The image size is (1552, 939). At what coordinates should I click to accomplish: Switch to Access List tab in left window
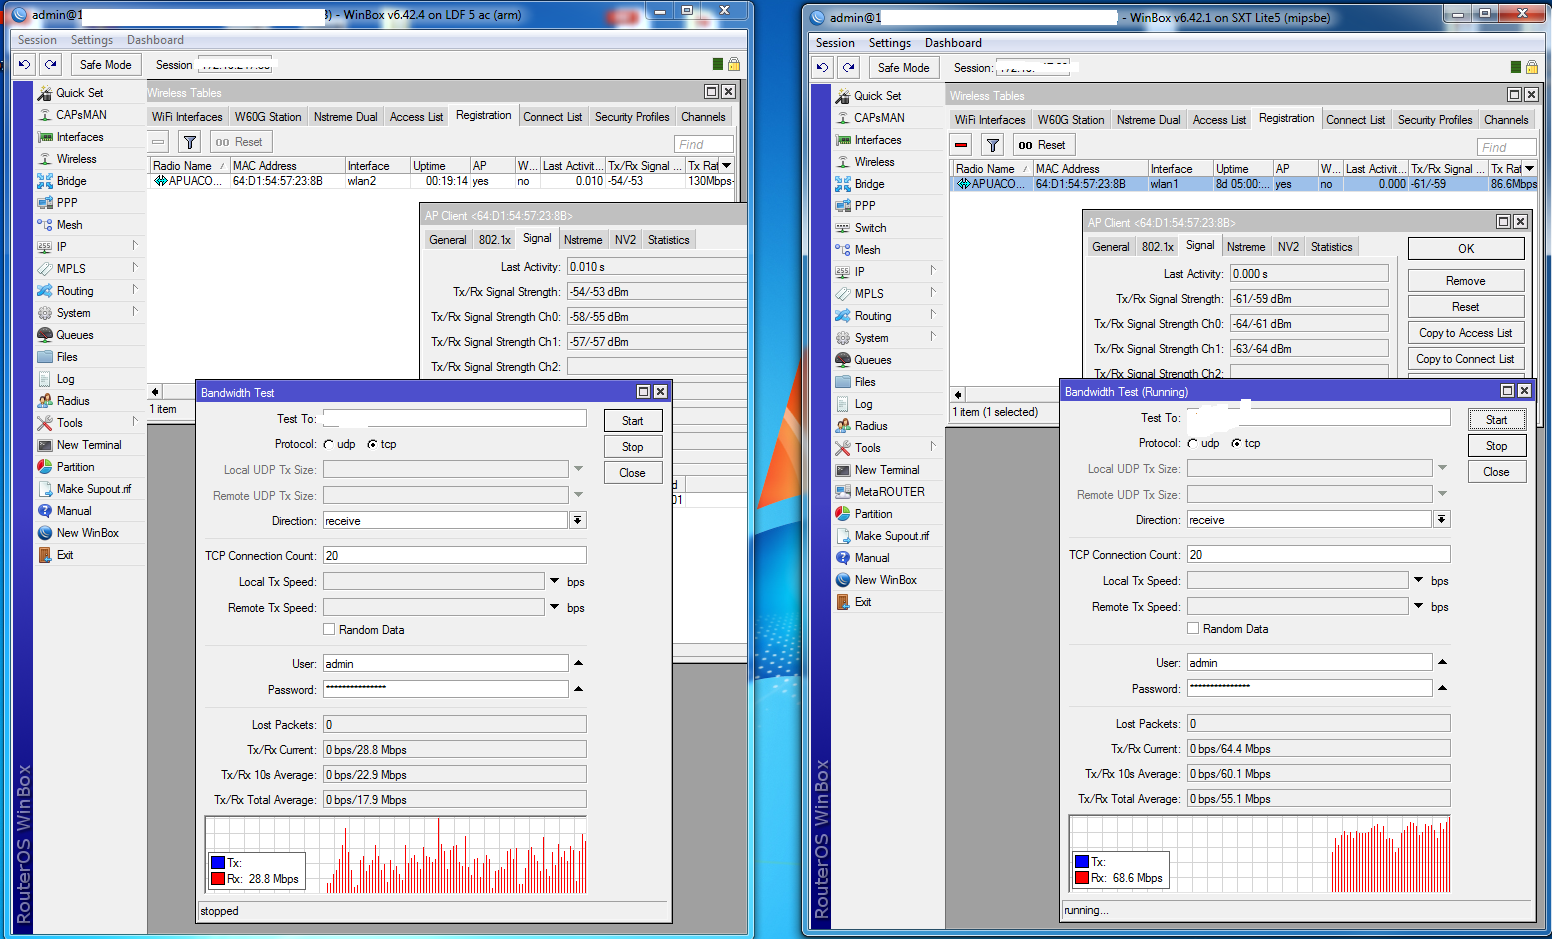pos(416,117)
